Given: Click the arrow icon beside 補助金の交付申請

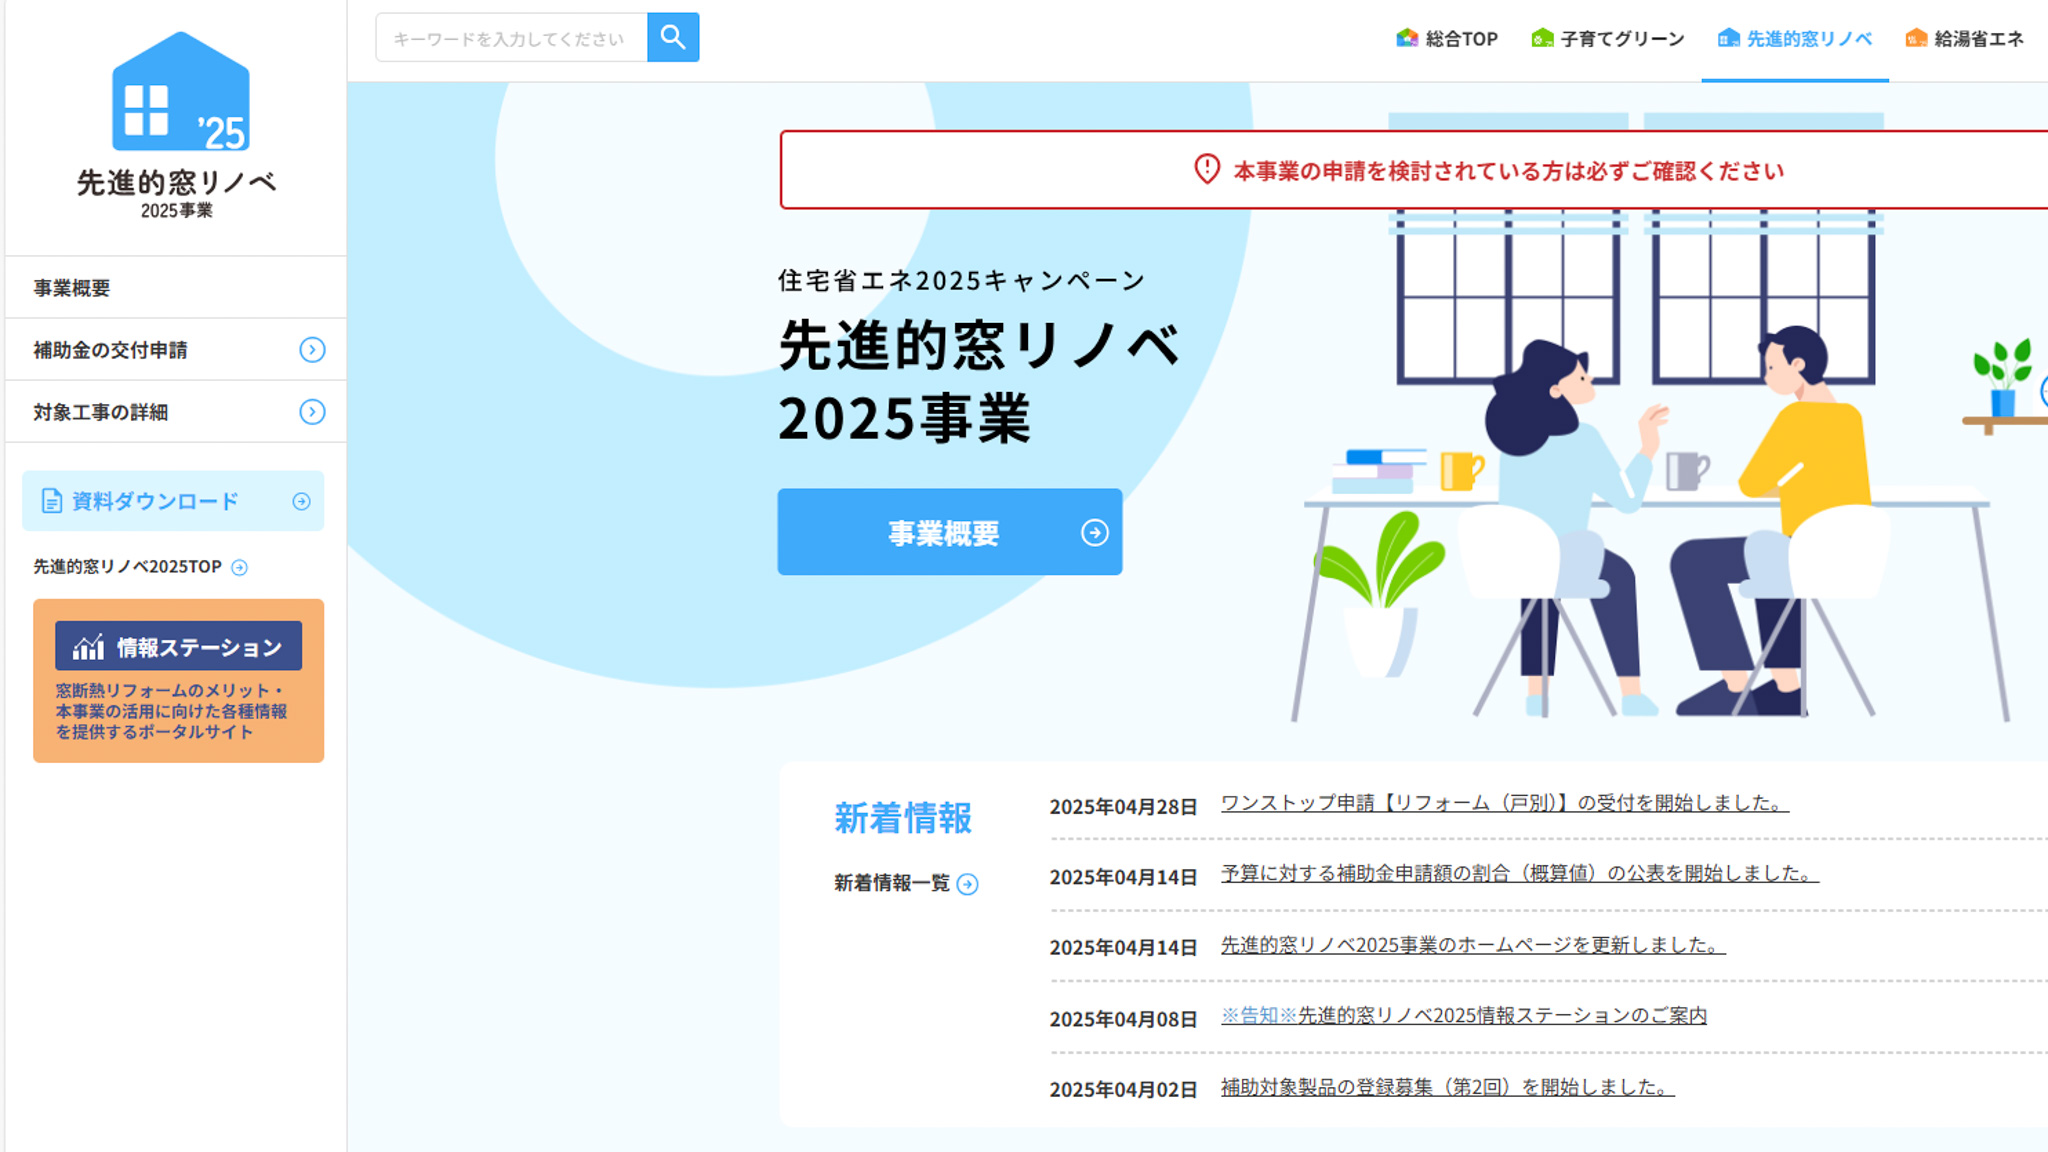Looking at the screenshot, I should [312, 350].
